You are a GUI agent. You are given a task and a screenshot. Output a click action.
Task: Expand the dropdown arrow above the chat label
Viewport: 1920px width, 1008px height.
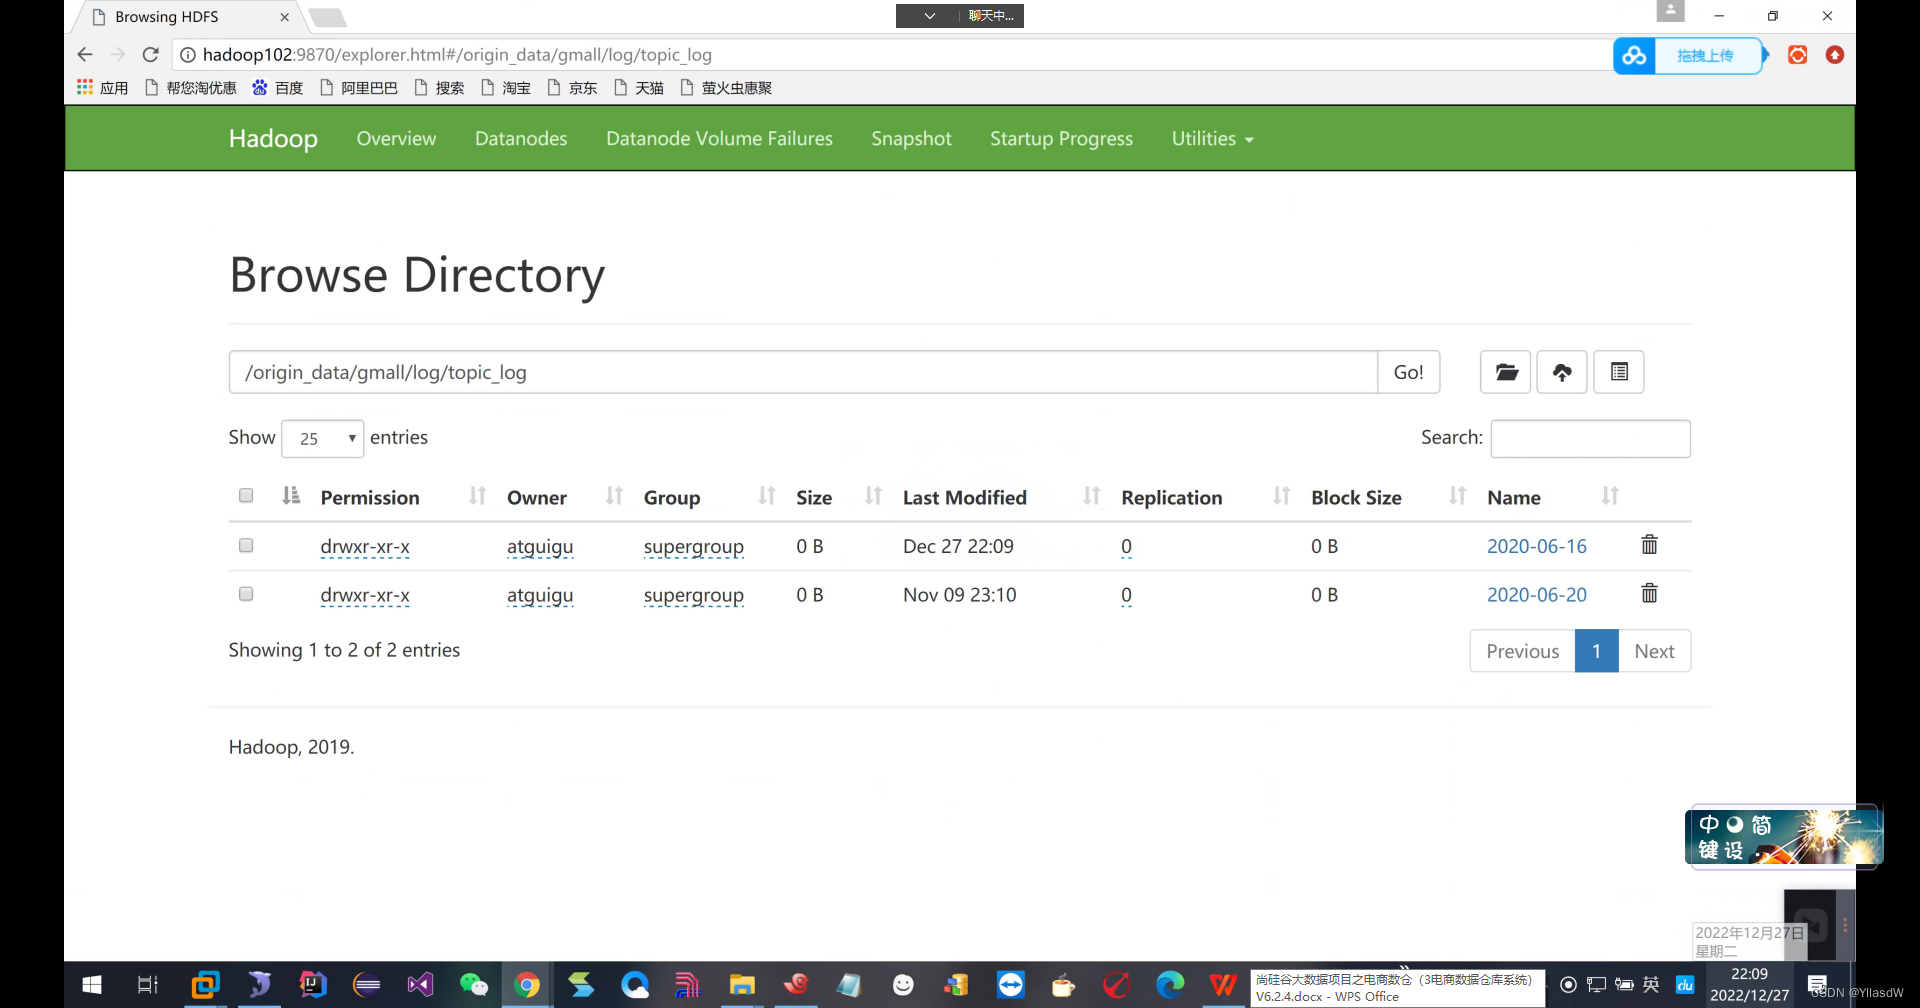pyautogui.click(x=929, y=16)
